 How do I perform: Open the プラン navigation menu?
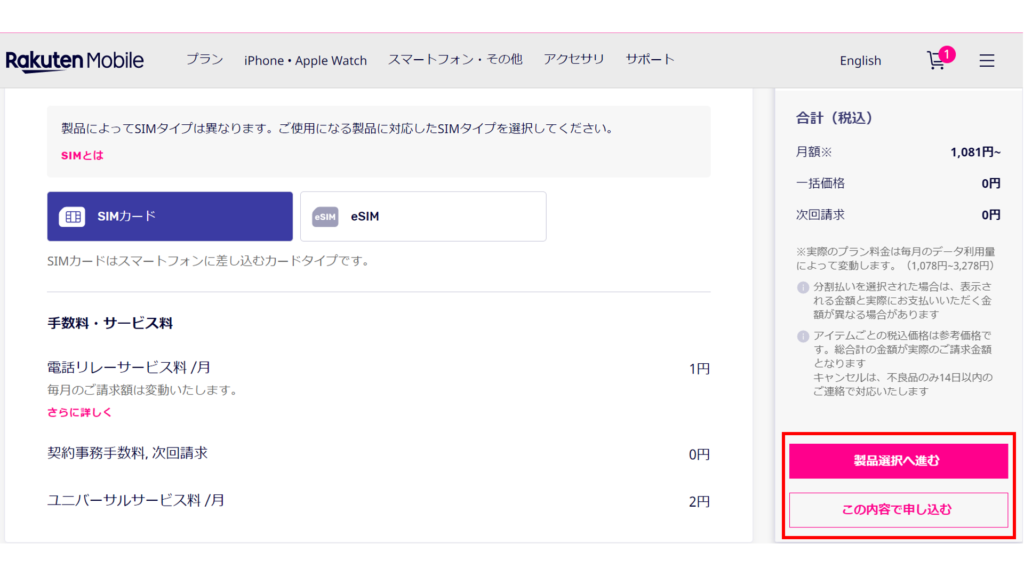tap(204, 60)
